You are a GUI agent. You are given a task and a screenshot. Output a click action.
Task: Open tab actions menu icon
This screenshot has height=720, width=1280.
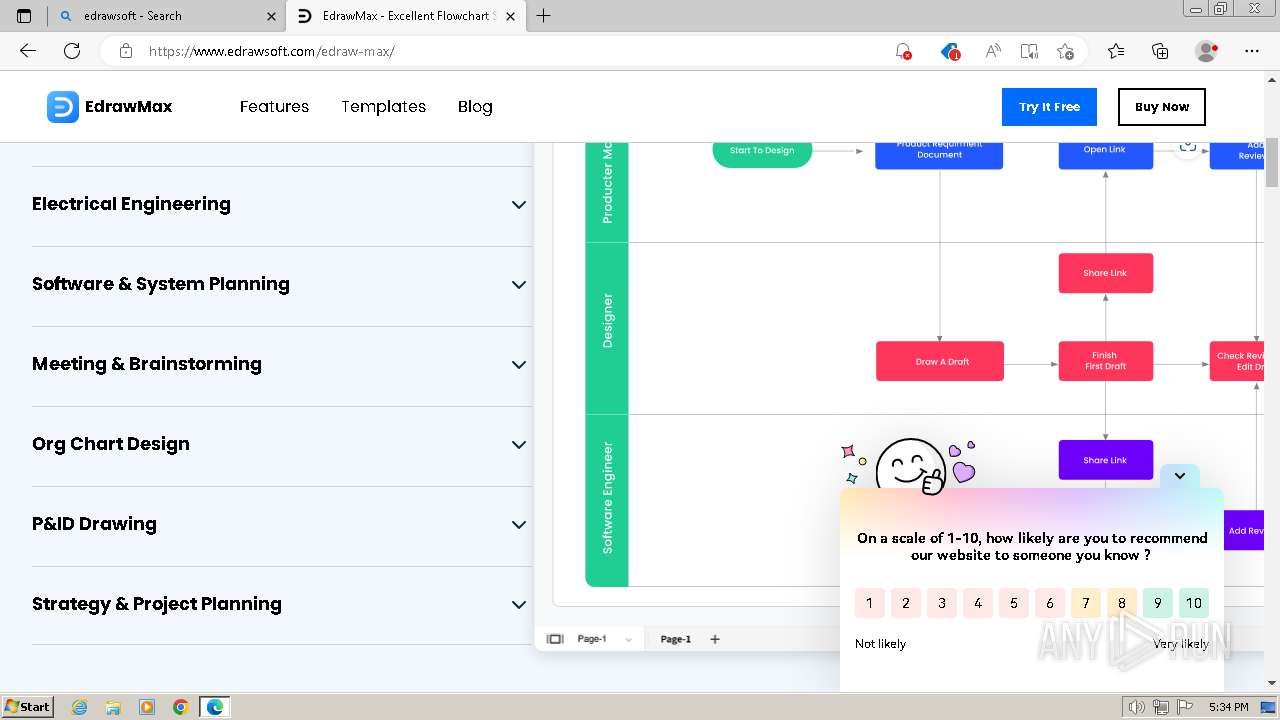[x=24, y=16]
